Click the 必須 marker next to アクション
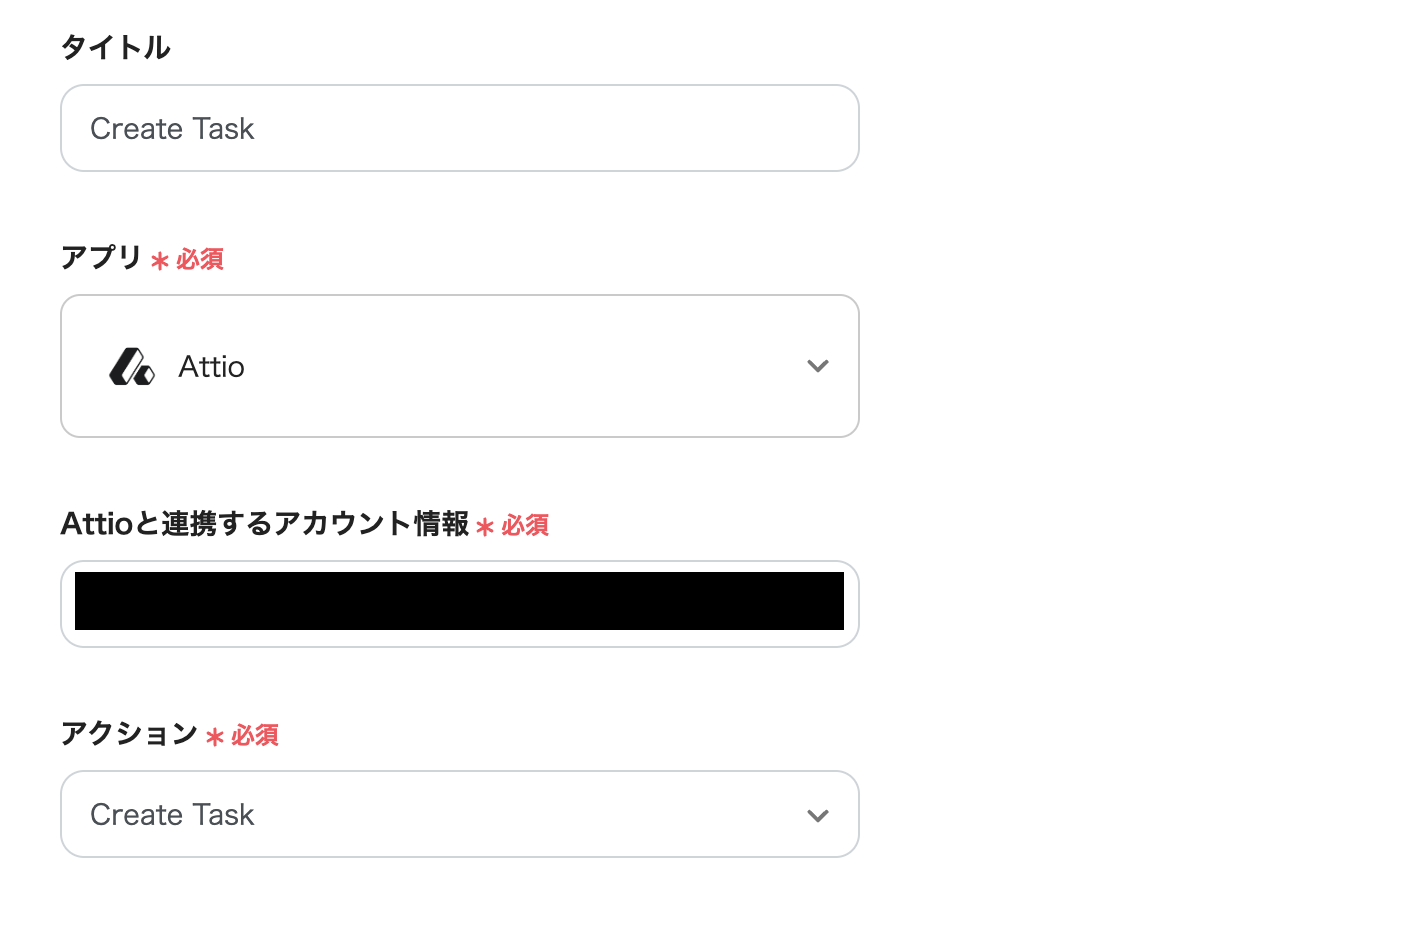 pyautogui.click(x=255, y=735)
